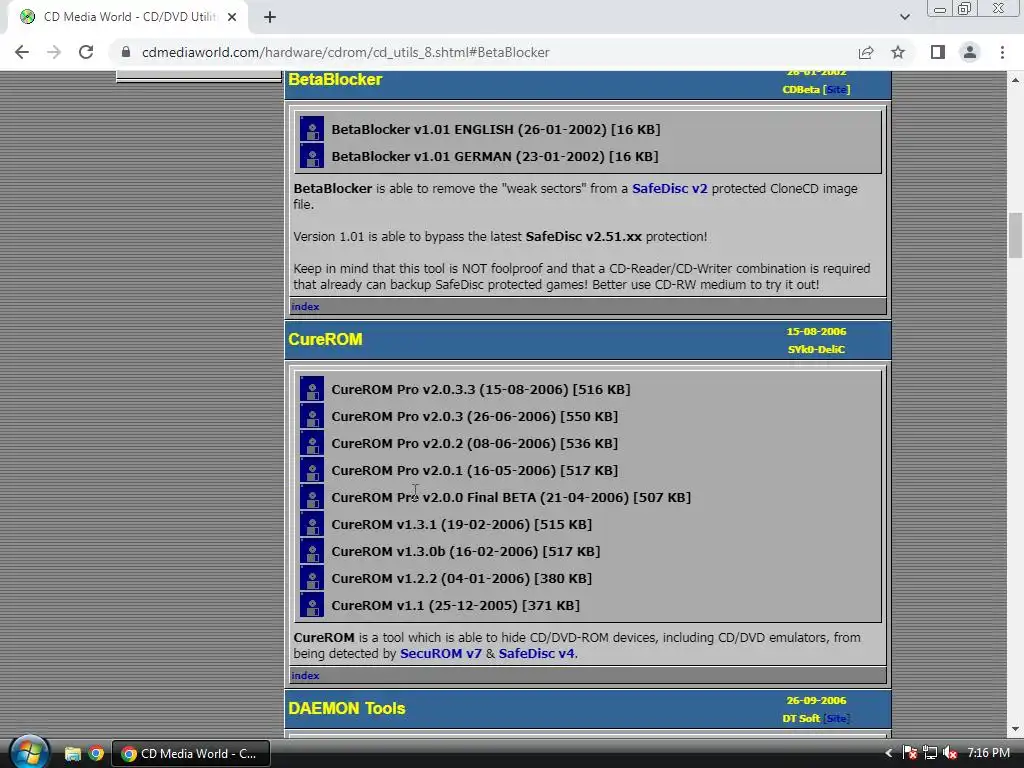Click the CDBeta Site link
Image resolution: width=1024 pixels, height=768 pixels.
(836, 89)
